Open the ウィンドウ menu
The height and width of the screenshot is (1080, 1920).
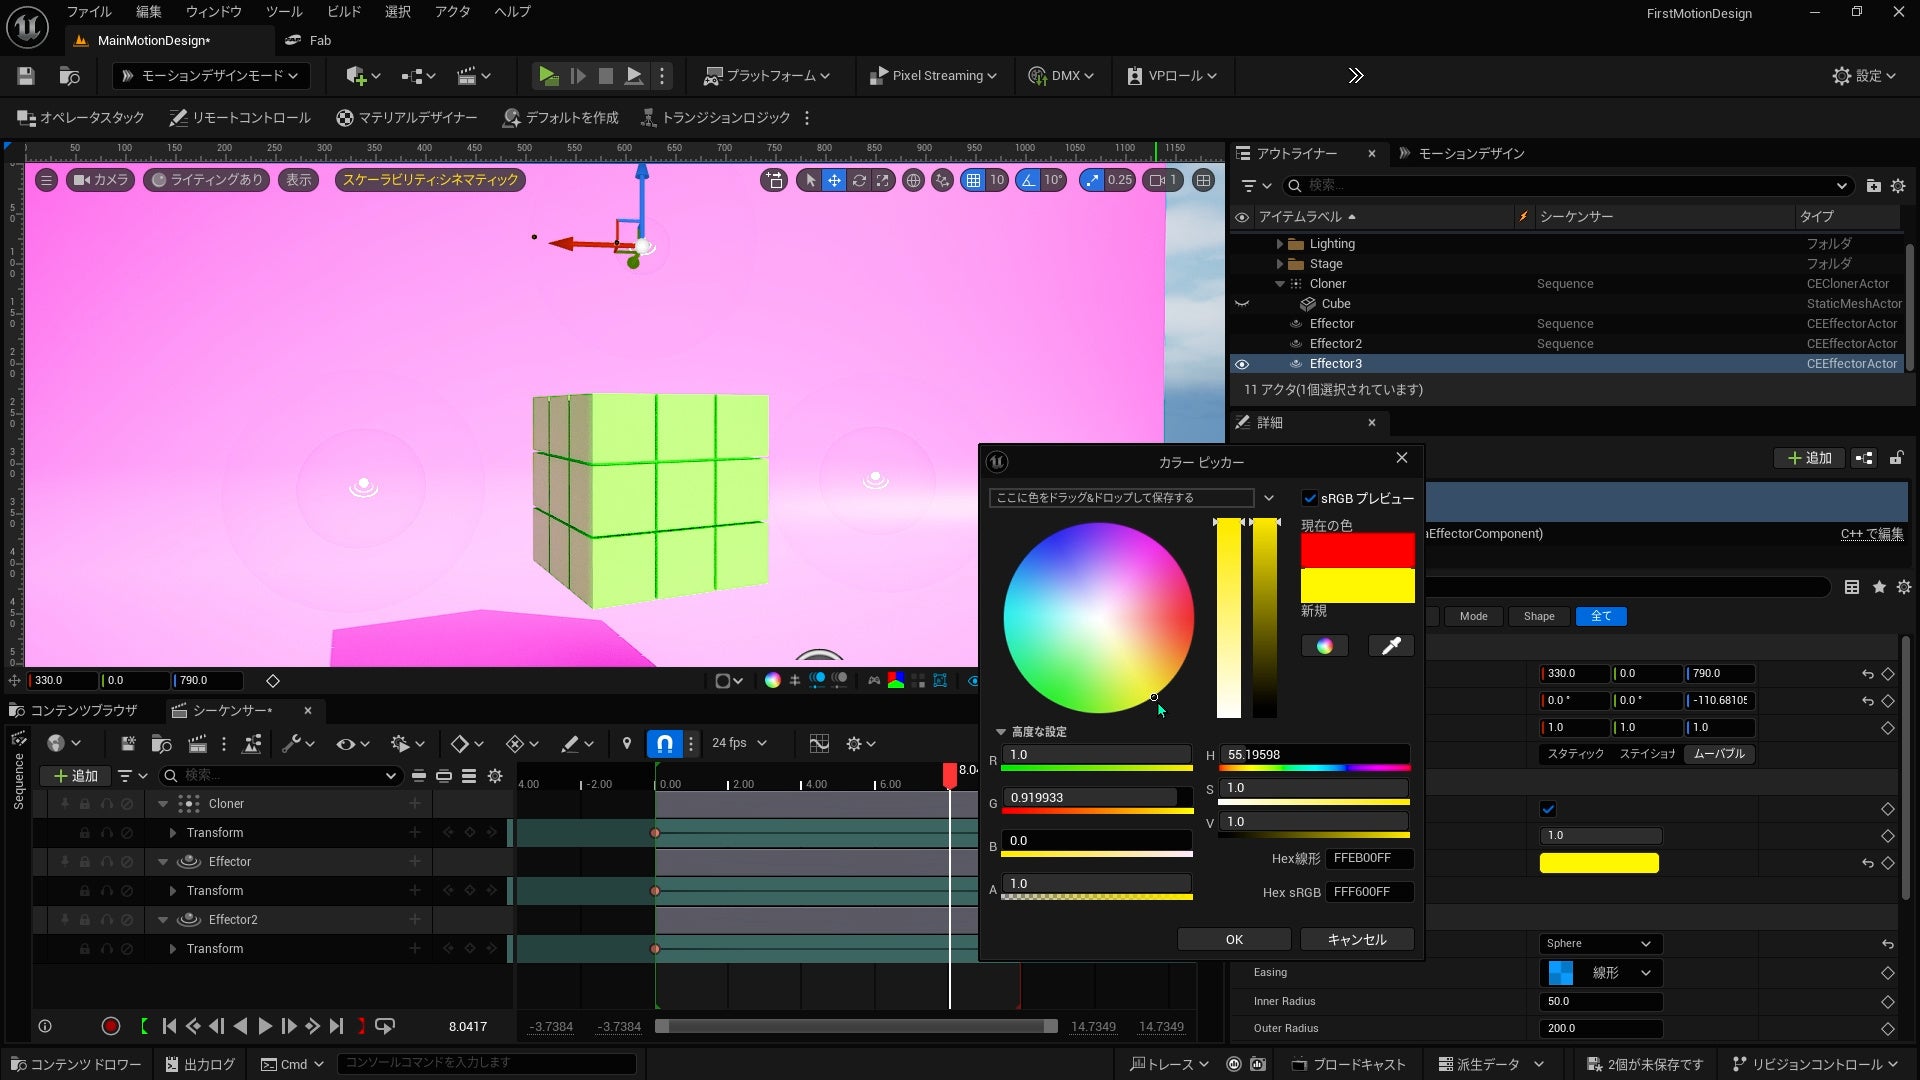(x=213, y=12)
